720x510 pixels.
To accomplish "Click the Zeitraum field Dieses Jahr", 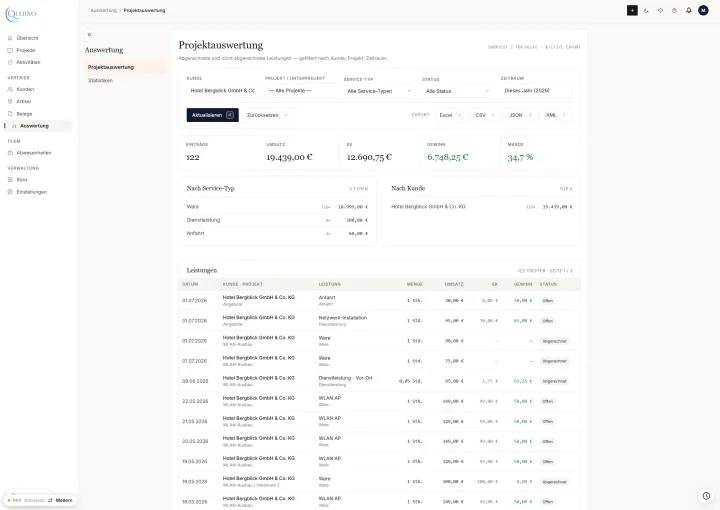I will (536, 90).
